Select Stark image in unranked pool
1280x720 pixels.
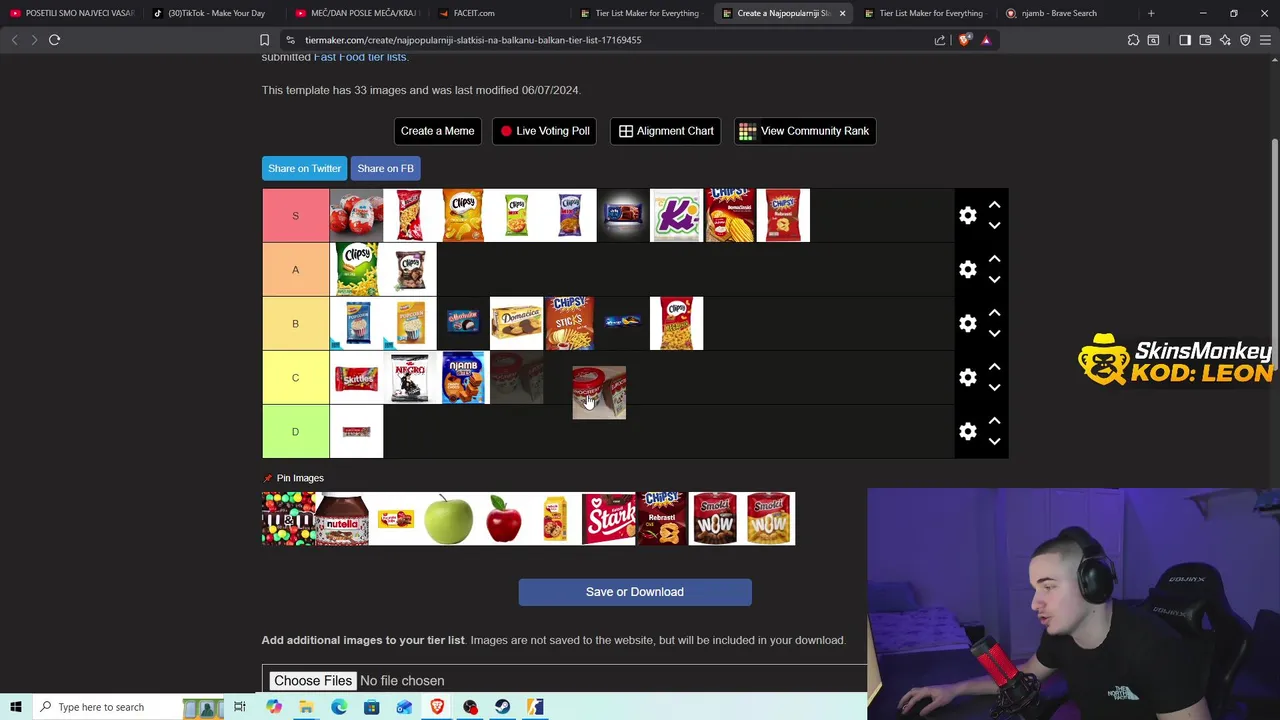(x=608, y=518)
